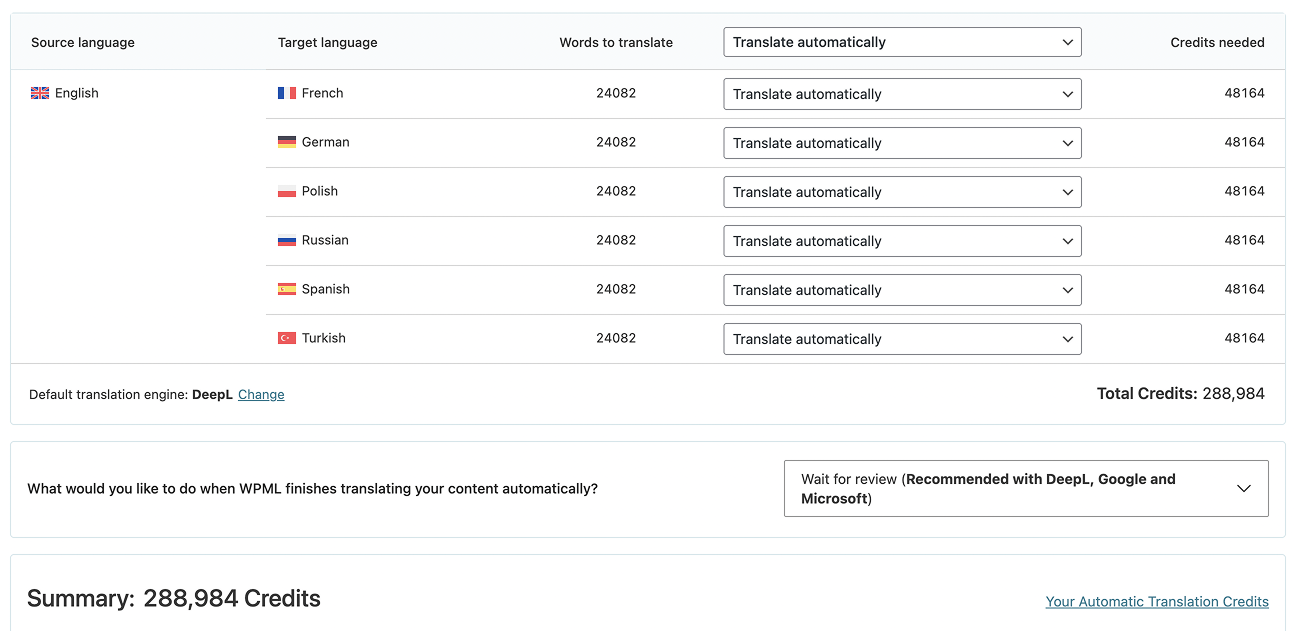Click the German flag icon
Viewport: 1294px width, 631px height.
(287, 142)
